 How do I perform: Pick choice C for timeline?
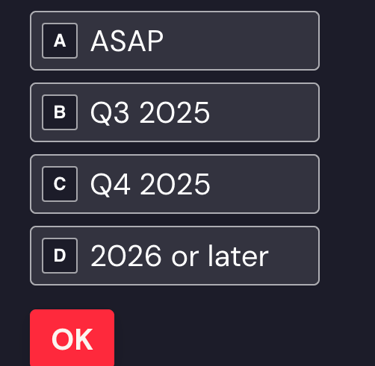click(175, 184)
